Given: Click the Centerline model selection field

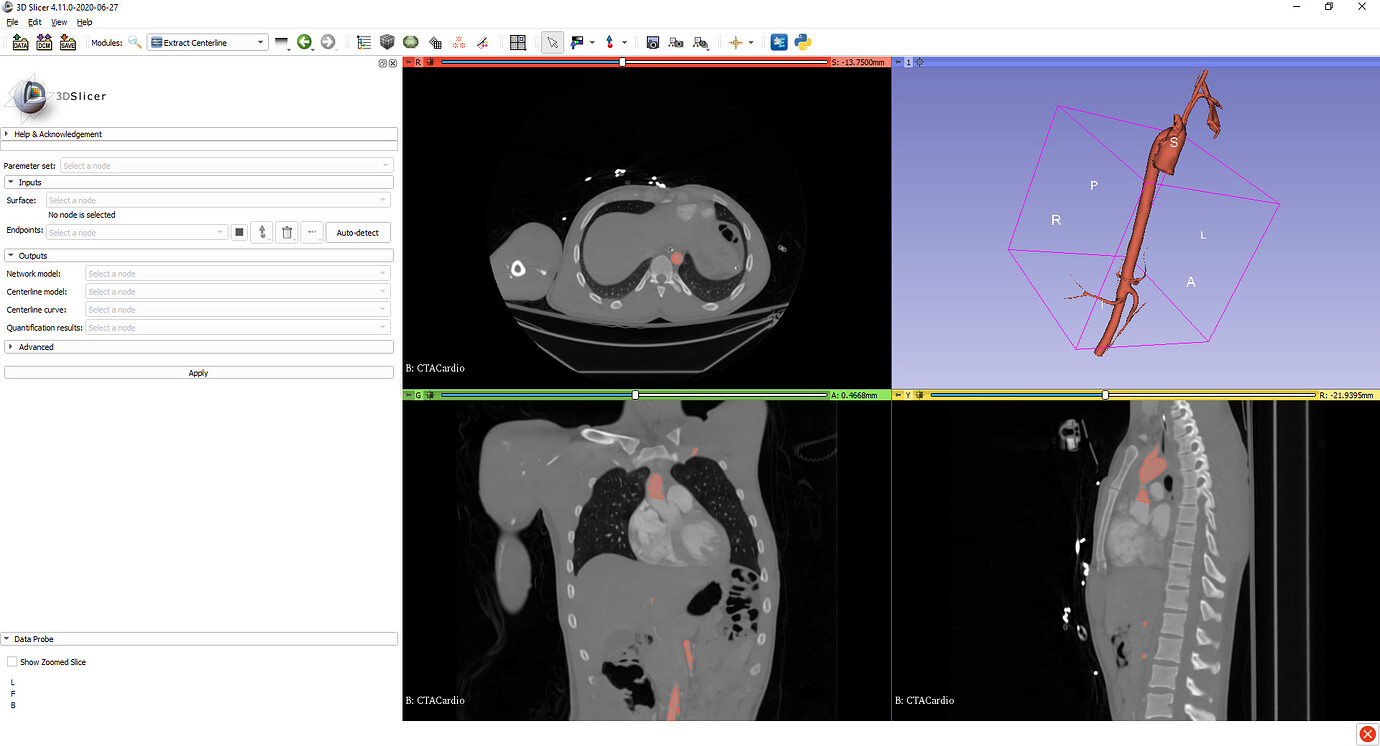Looking at the screenshot, I should coord(237,291).
